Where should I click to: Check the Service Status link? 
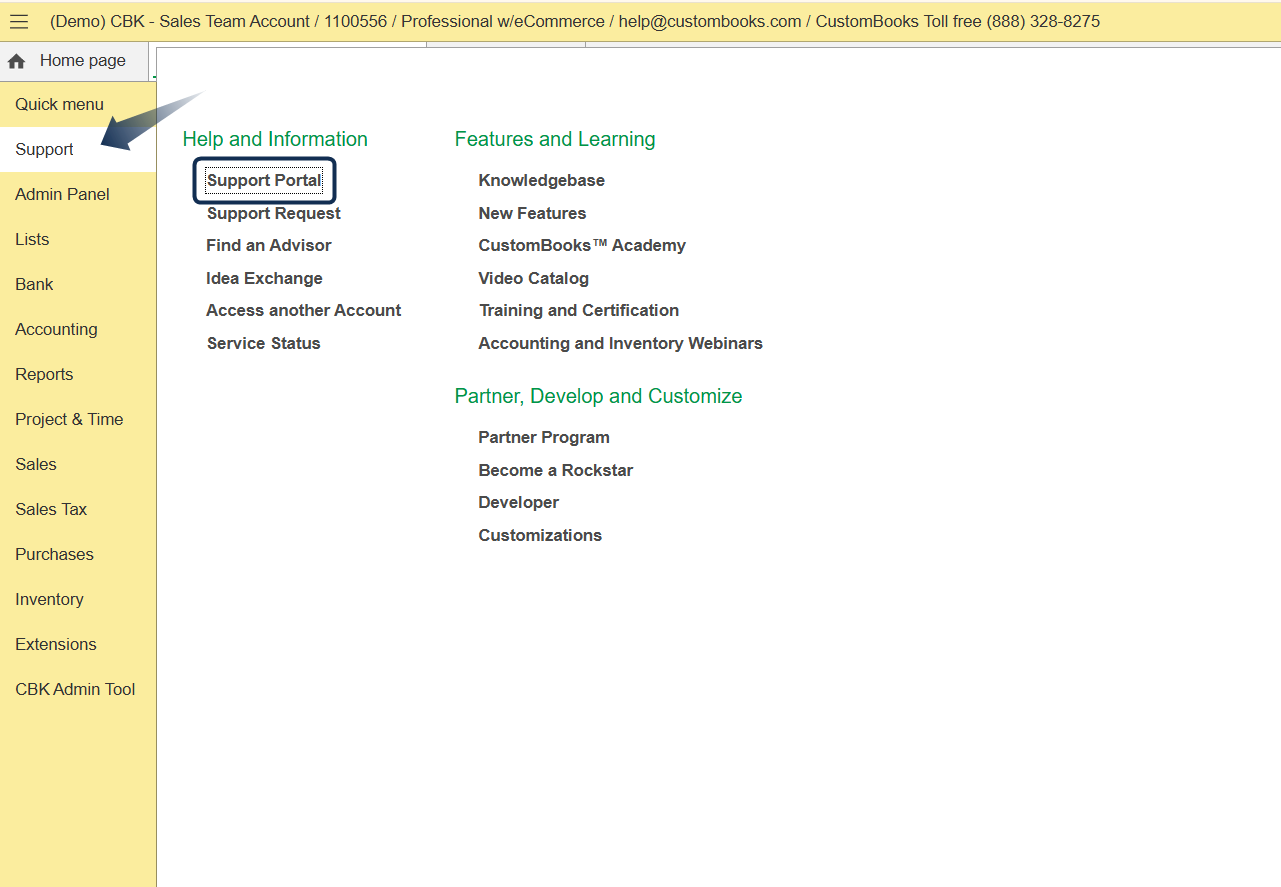click(x=263, y=343)
